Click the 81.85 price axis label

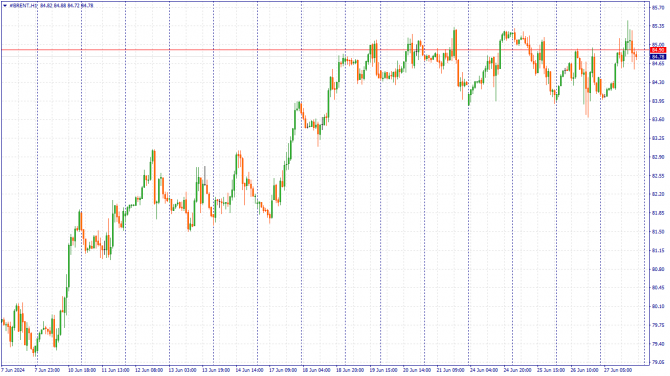[x=658, y=213]
